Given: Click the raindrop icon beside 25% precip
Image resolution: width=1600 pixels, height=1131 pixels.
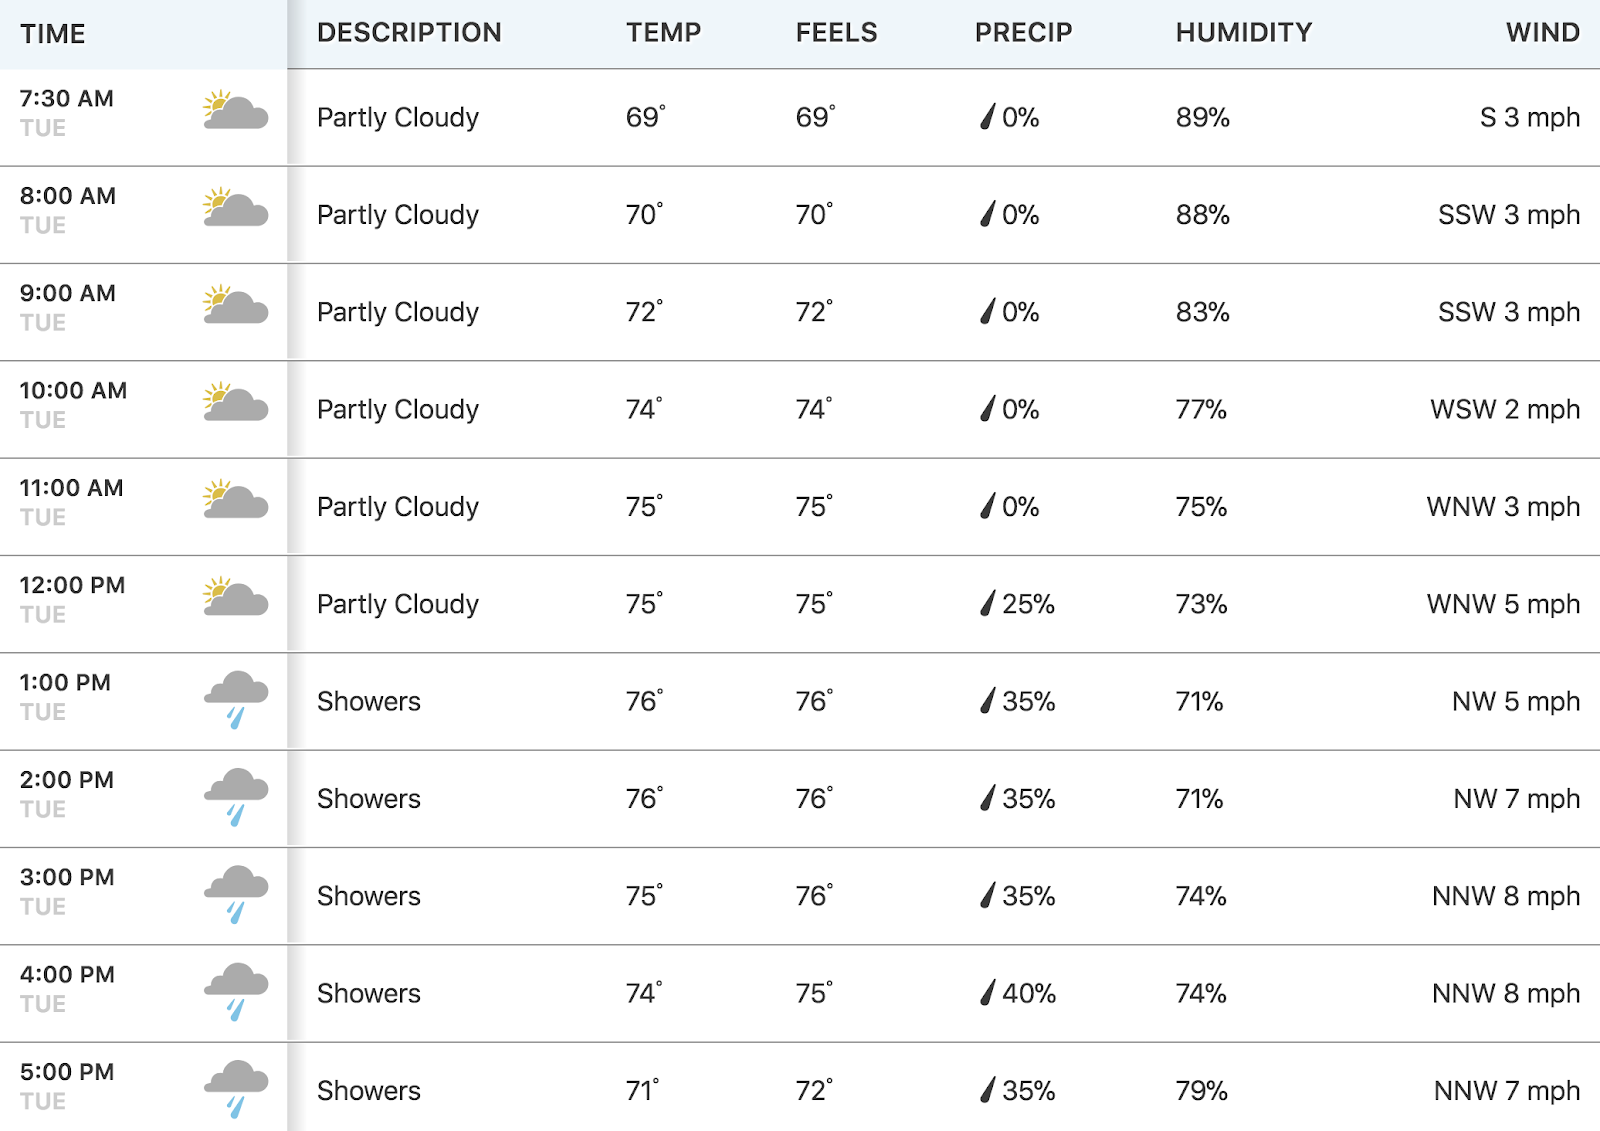Looking at the screenshot, I should (988, 603).
